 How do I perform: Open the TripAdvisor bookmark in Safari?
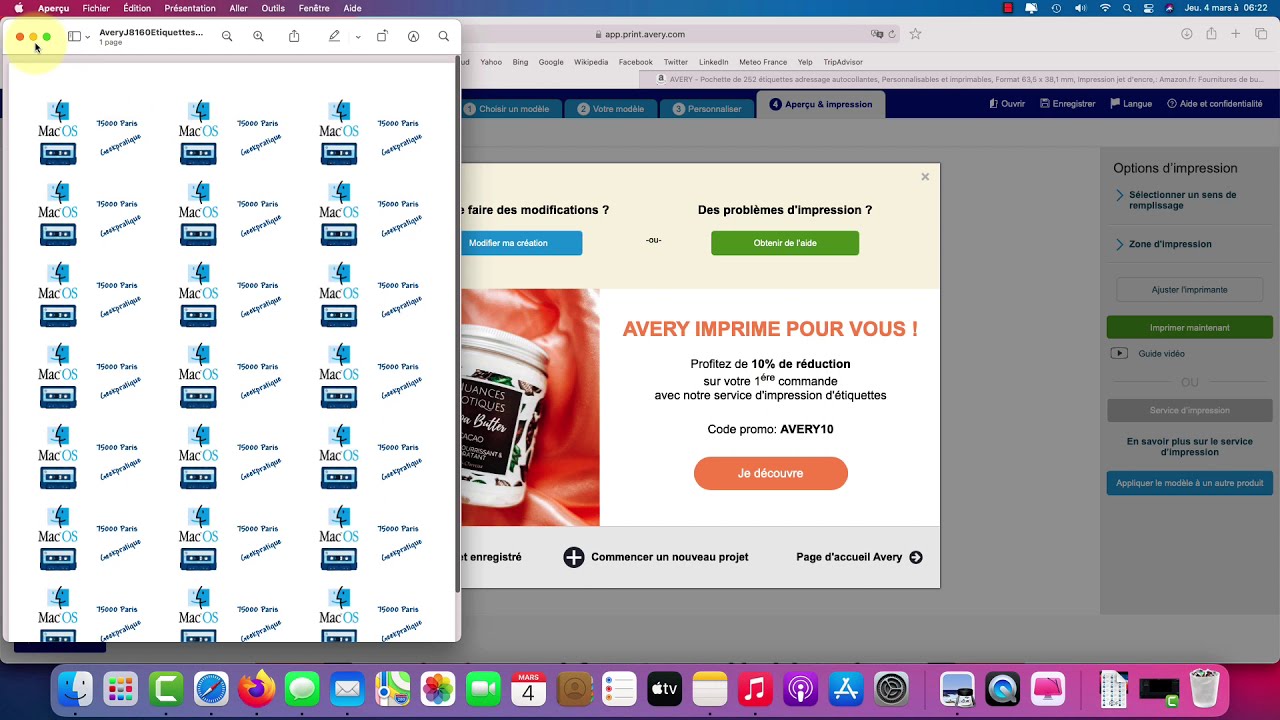click(x=843, y=62)
